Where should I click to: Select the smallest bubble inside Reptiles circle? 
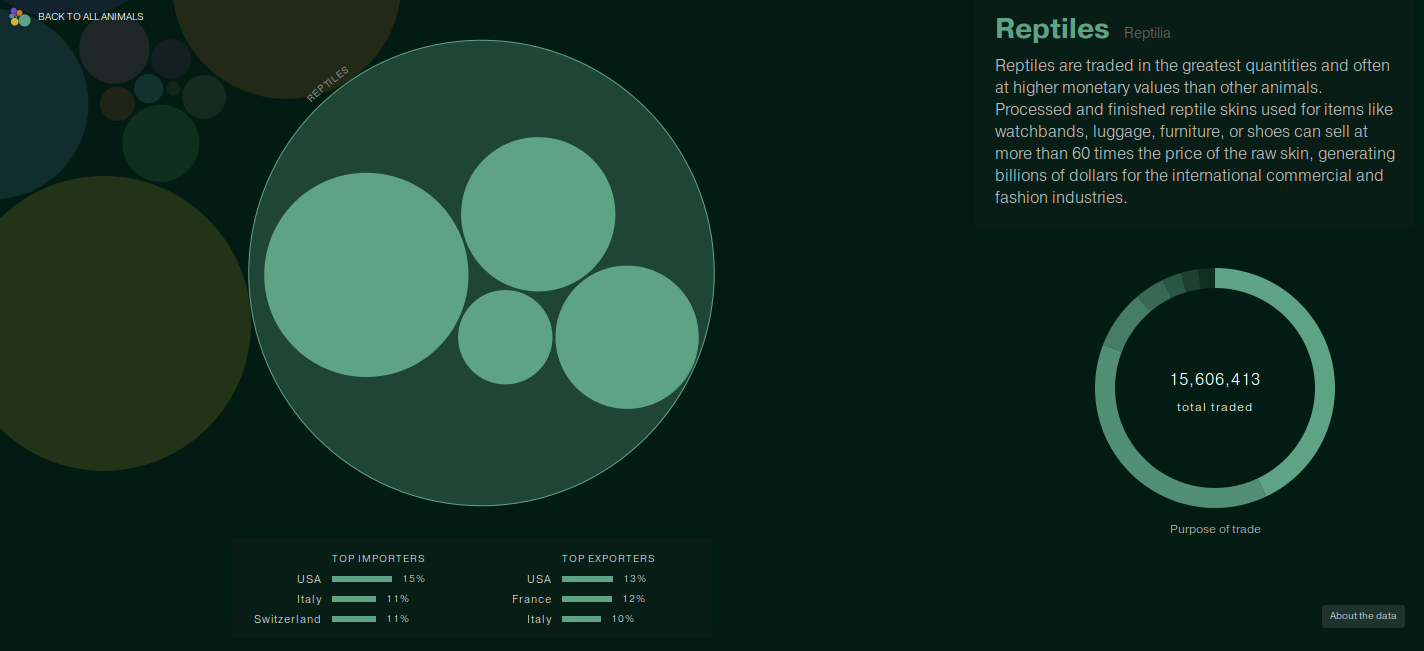(505, 337)
